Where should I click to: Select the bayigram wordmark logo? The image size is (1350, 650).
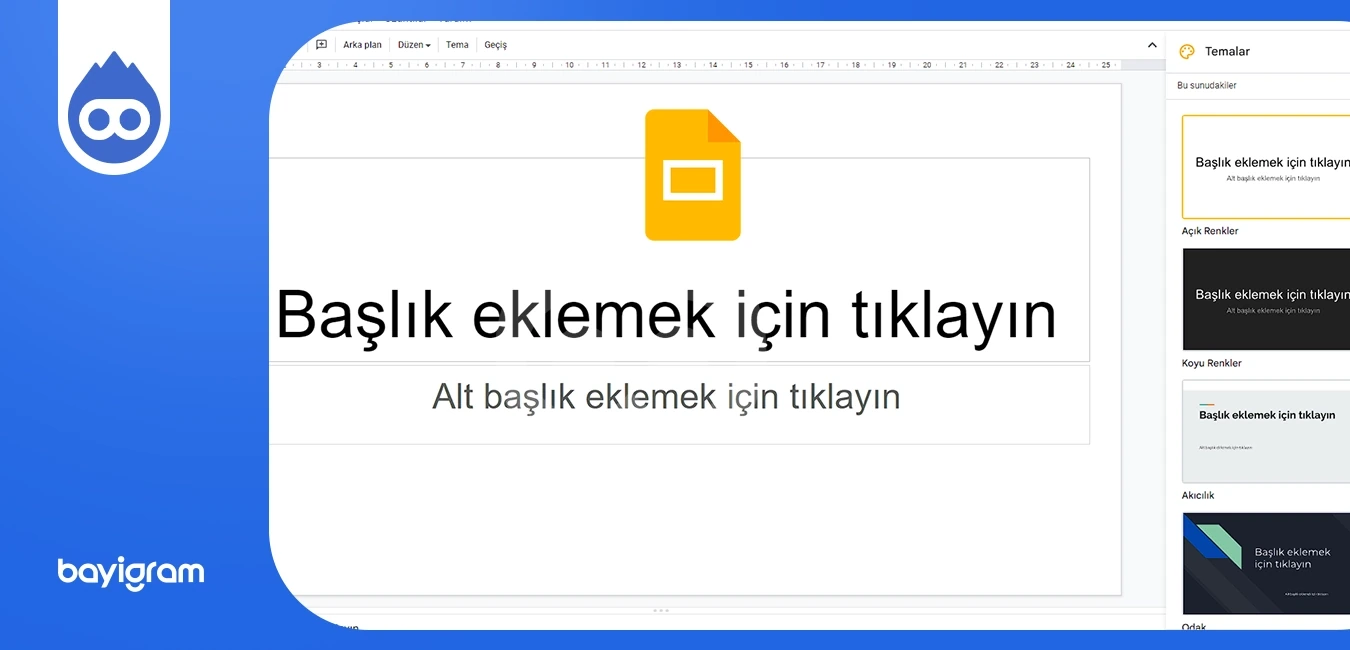pyautogui.click(x=130, y=572)
